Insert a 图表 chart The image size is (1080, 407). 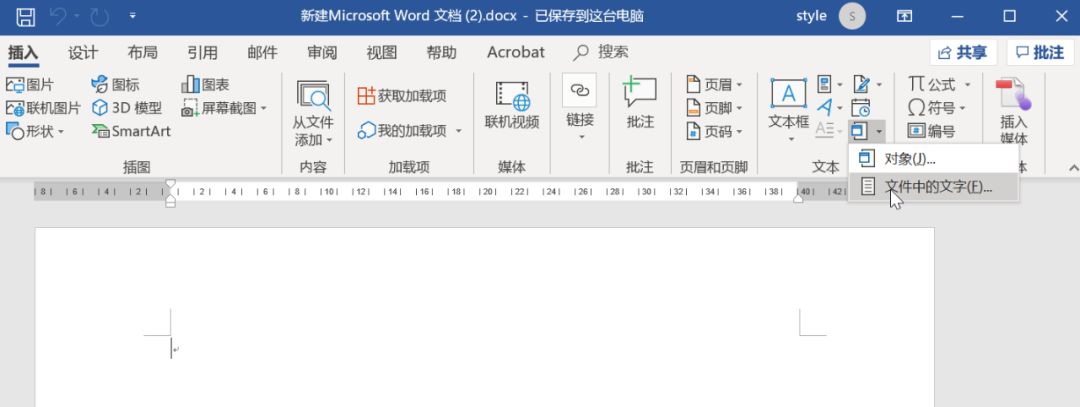pos(205,85)
